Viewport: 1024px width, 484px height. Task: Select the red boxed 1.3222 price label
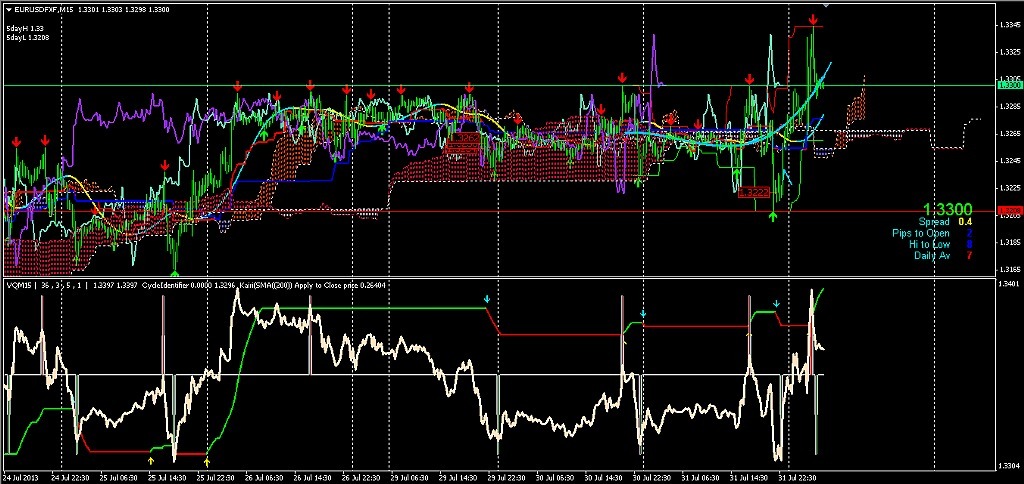coord(754,190)
